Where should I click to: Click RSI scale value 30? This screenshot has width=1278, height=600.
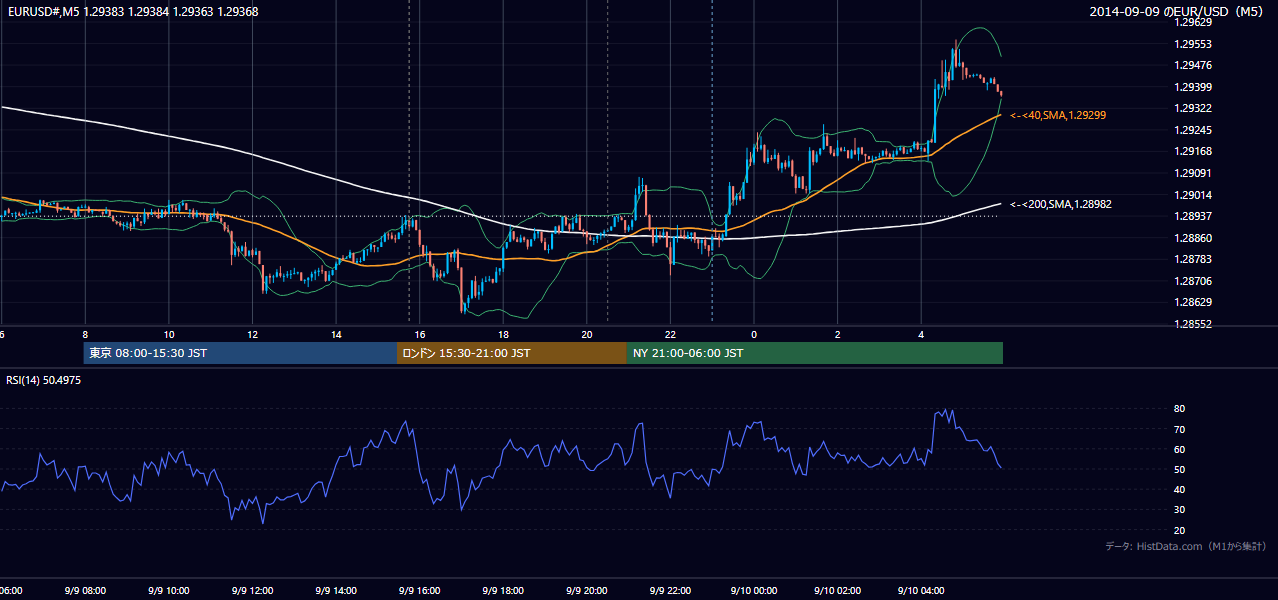coord(1179,509)
